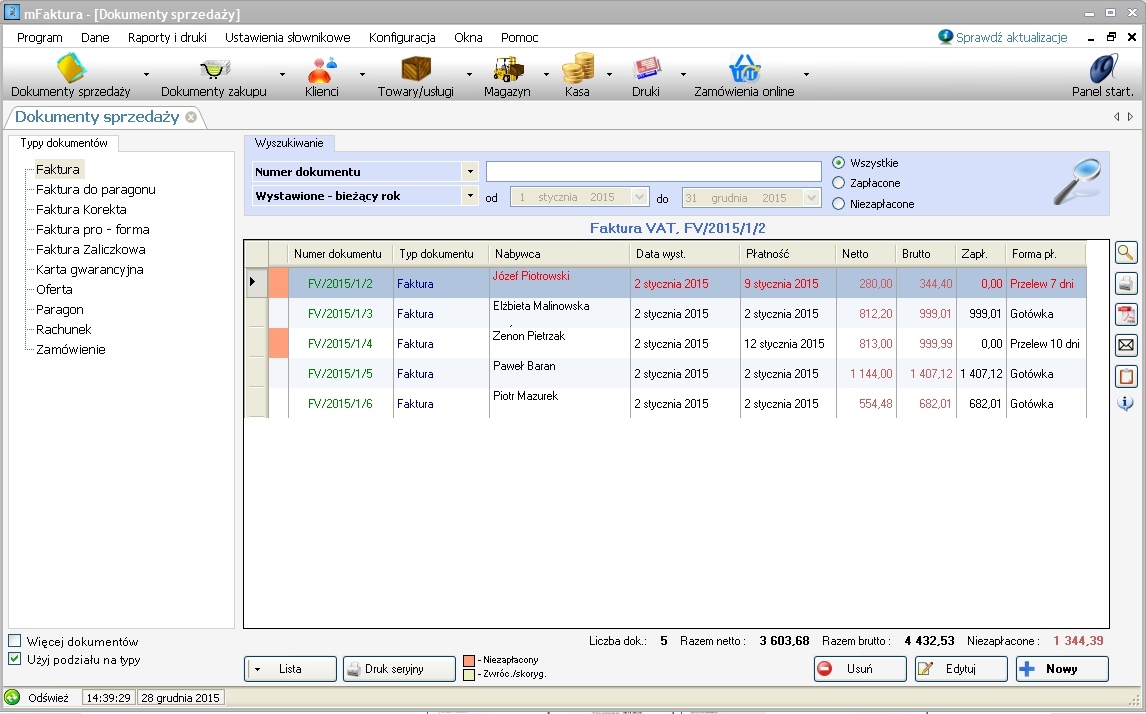1146x714 pixels.
Task: Select the Zapłacone radio button
Action: (839, 183)
